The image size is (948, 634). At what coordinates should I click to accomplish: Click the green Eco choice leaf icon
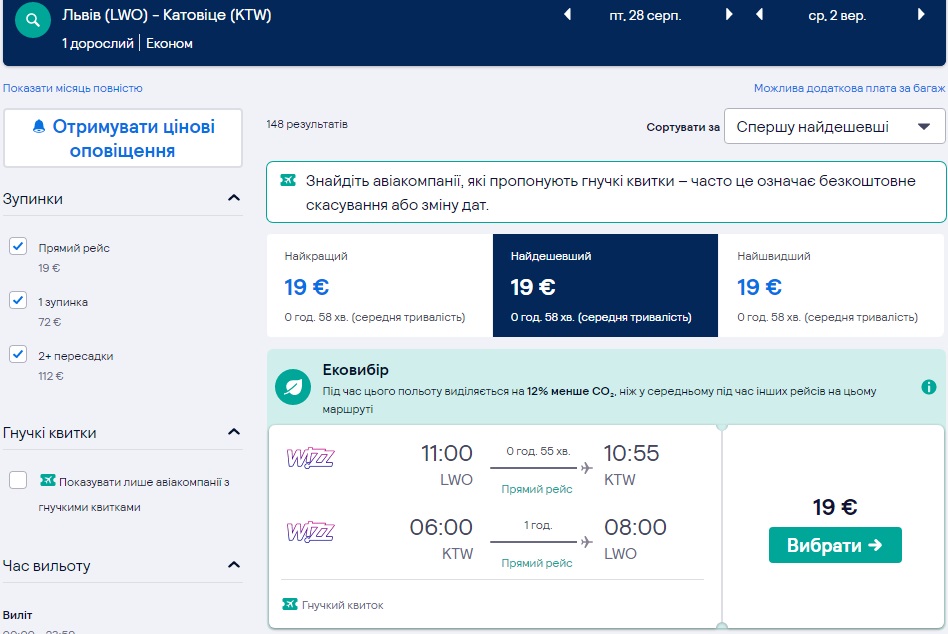(294, 387)
